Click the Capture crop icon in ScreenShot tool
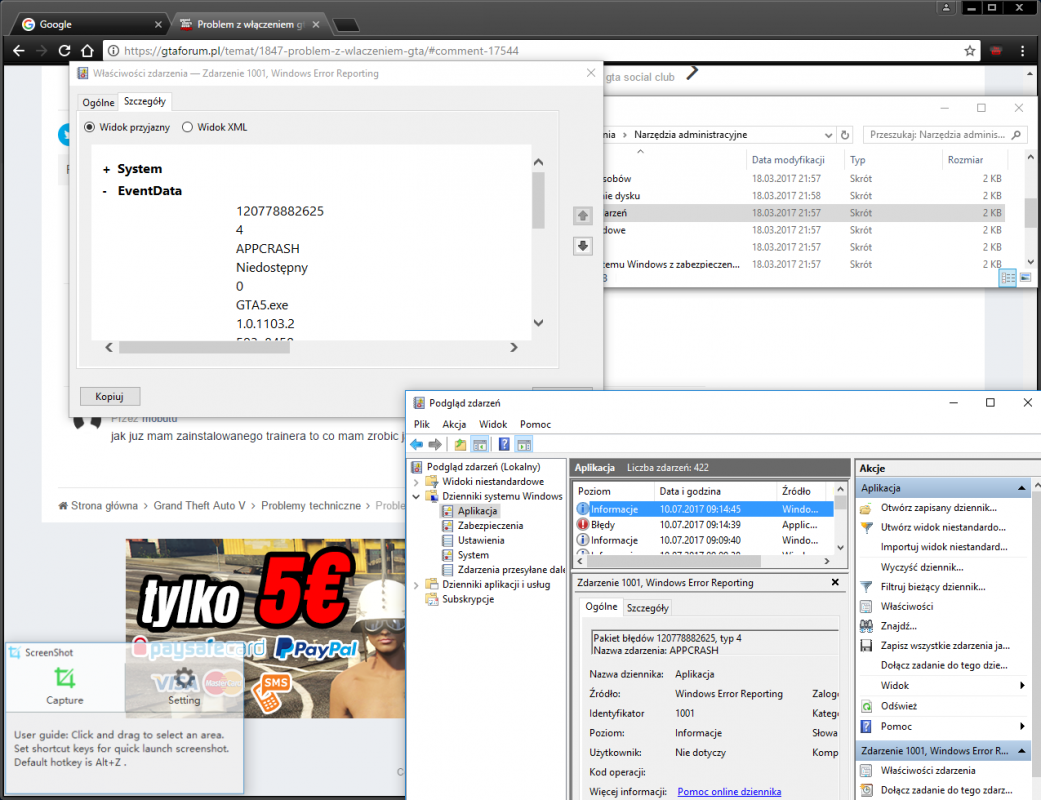This screenshot has width=1041, height=800. point(64,678)
